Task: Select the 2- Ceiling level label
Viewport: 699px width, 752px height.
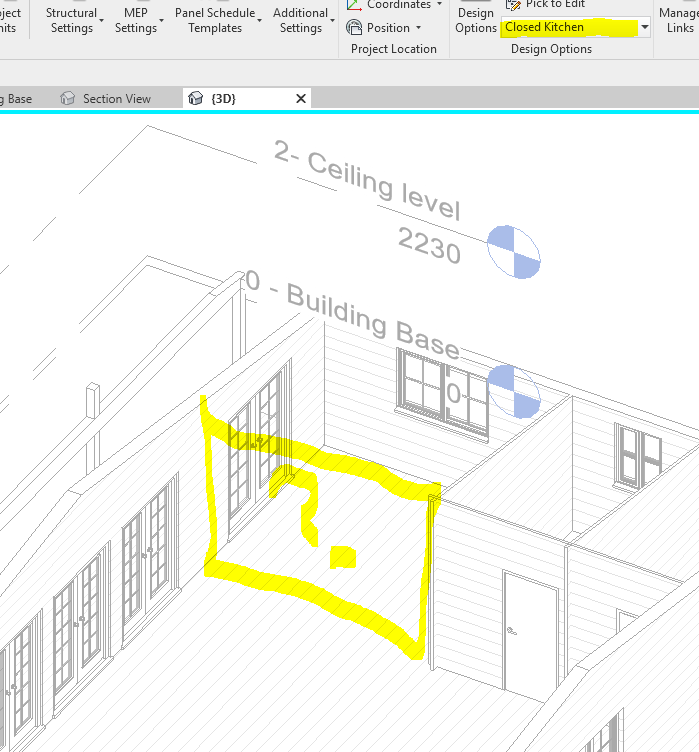Action: 367,179
